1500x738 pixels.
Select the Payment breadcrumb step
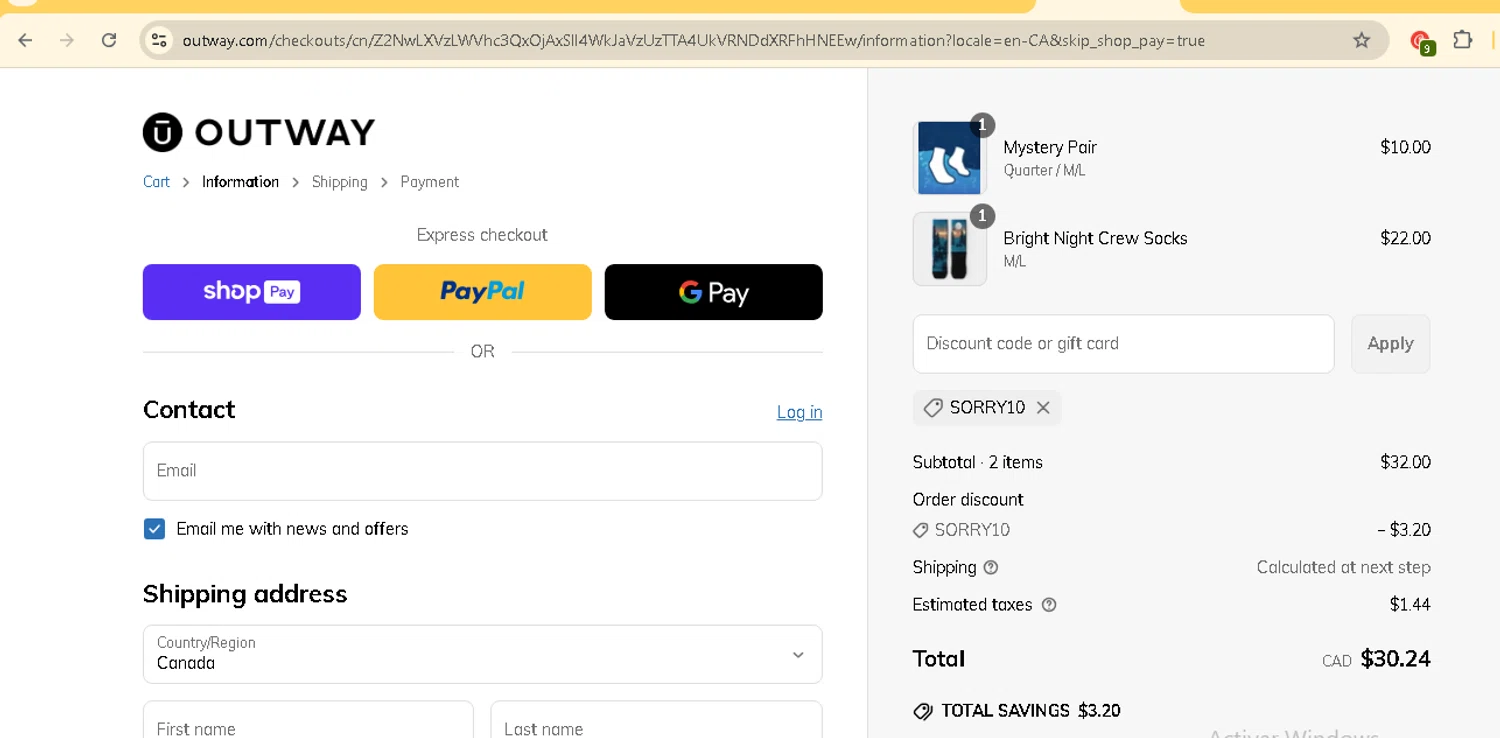click(429, 182)
